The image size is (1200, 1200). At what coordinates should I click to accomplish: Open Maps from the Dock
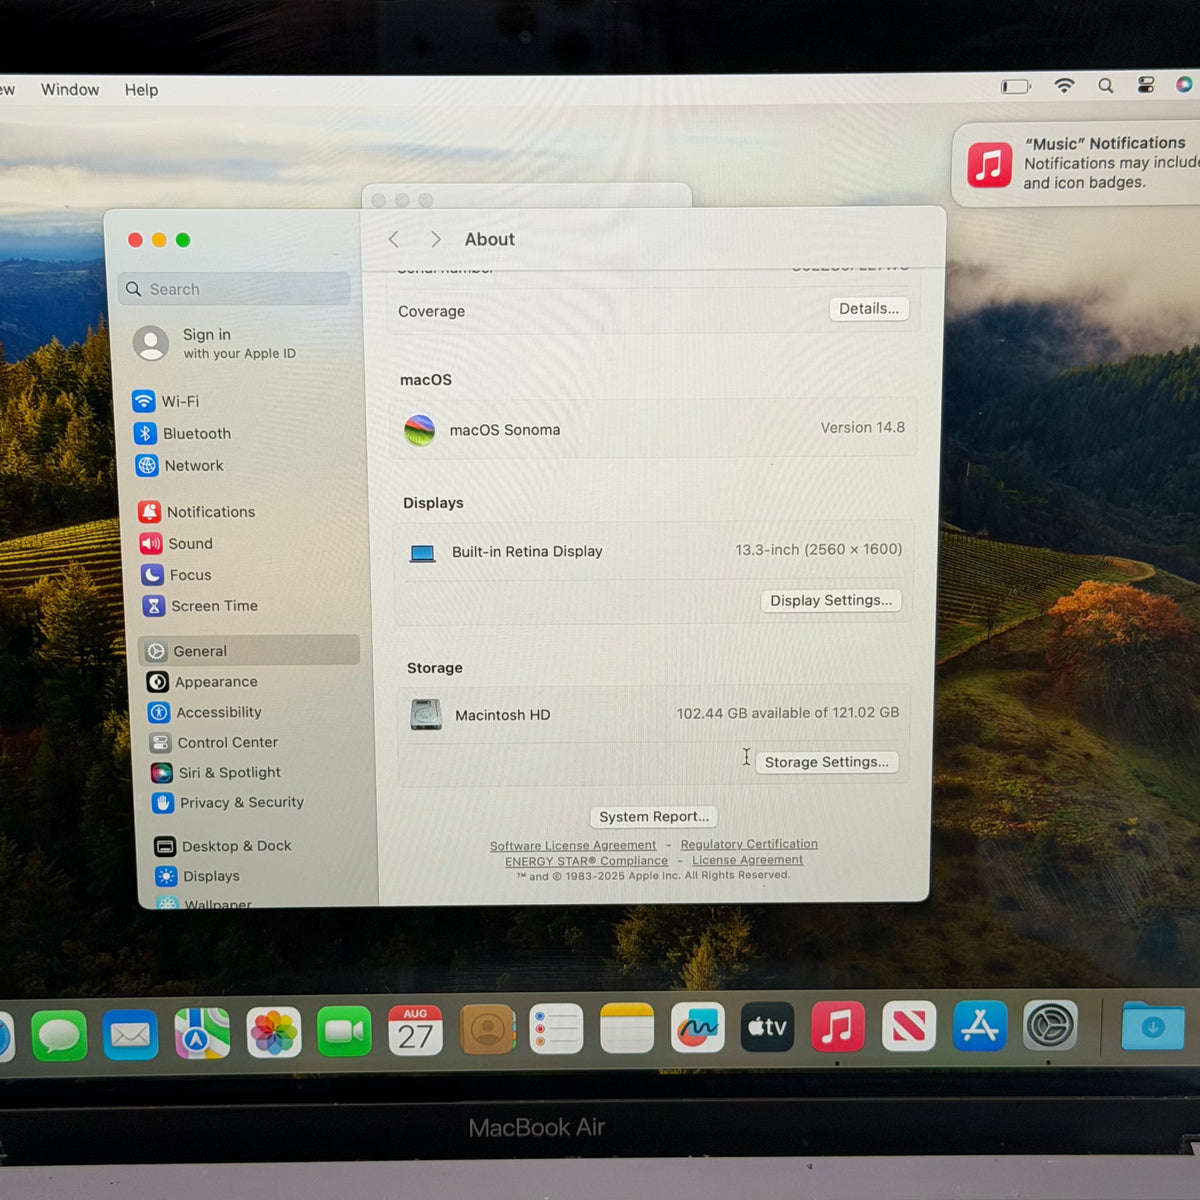pos(202,1032)
